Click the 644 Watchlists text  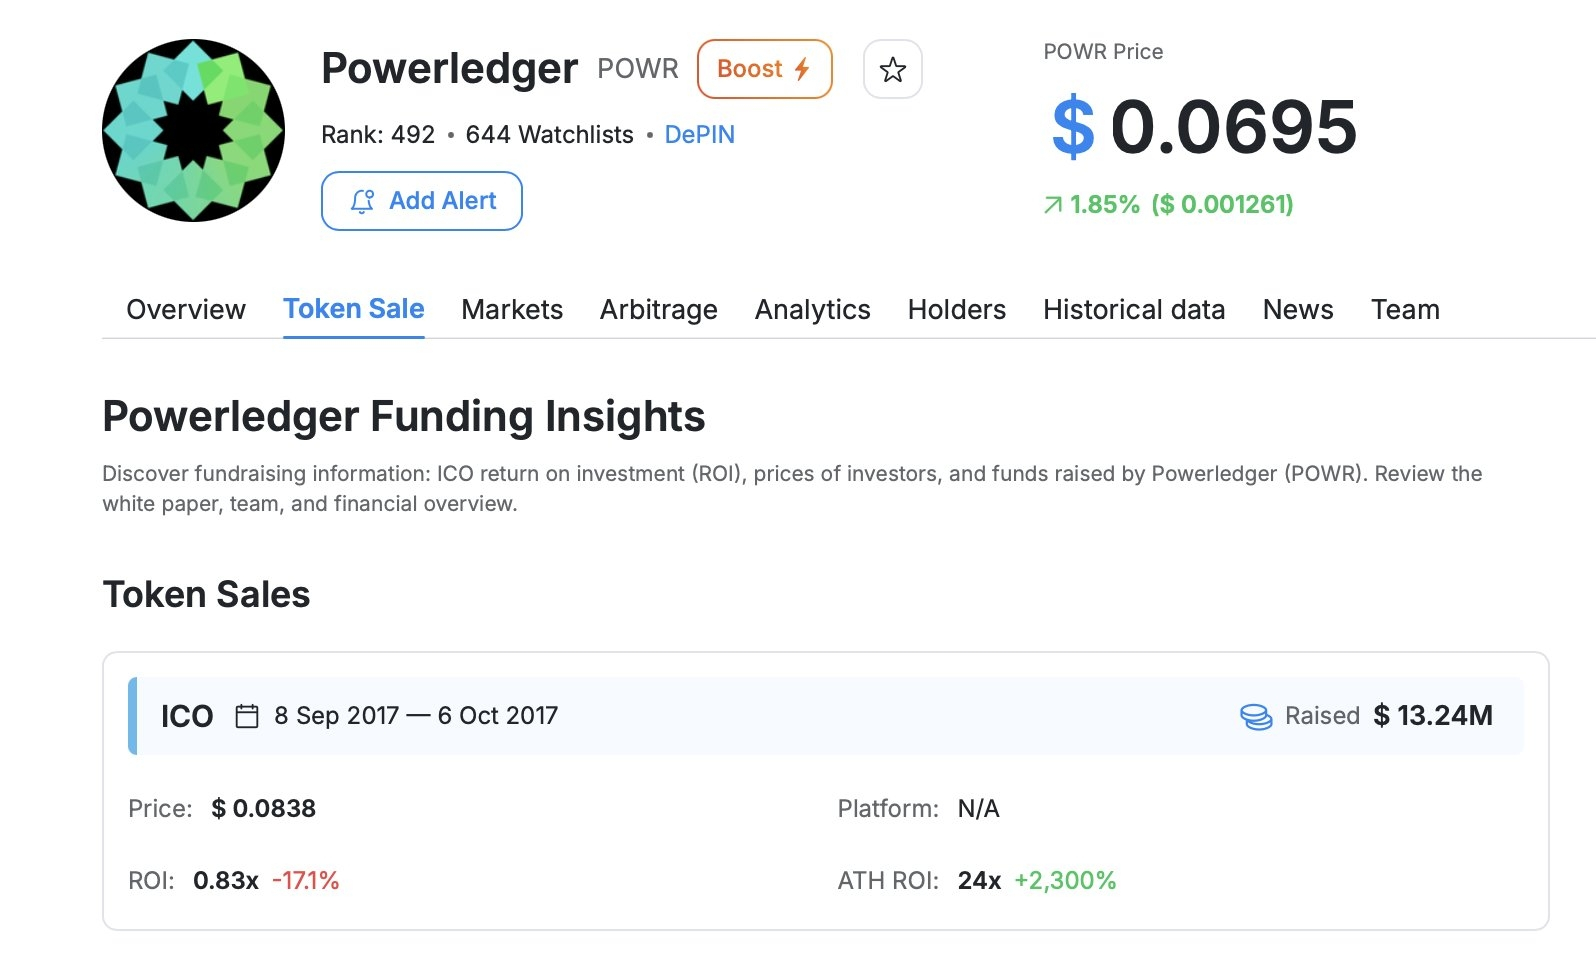tap(549, 135)
